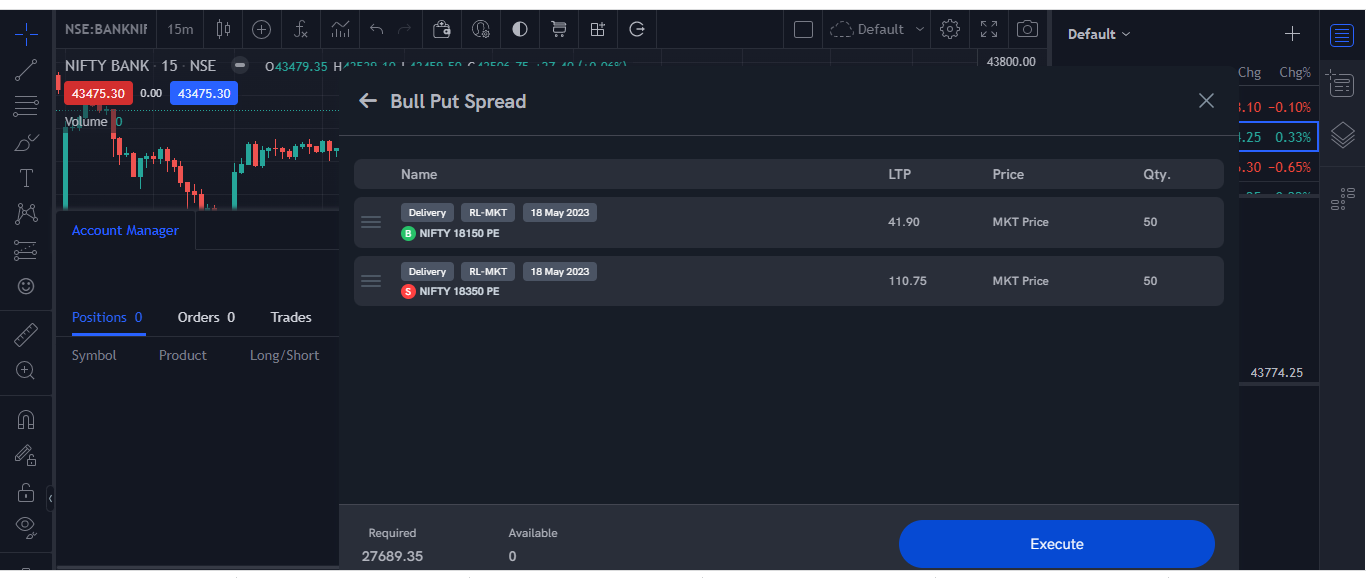Open the chart patterns tool

click(x=27, y=214)
